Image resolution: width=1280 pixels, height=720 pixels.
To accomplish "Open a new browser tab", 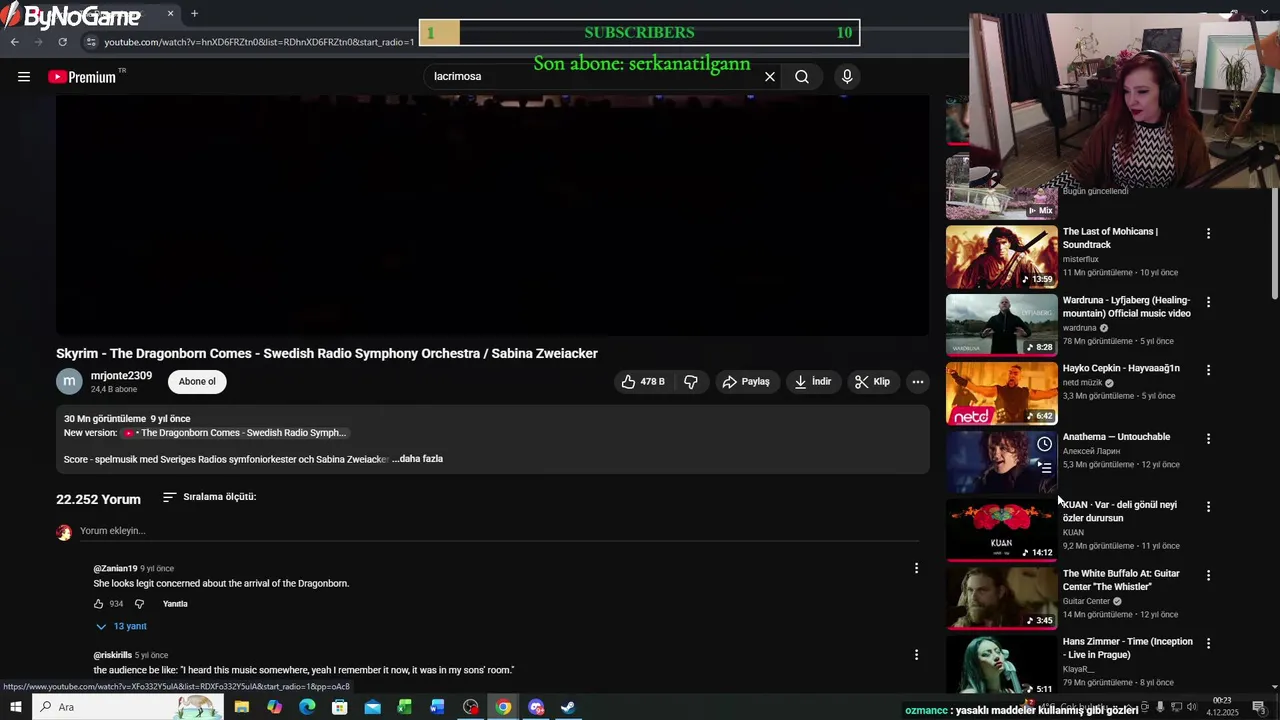I will pyautogui.click(x=194, y=14).
